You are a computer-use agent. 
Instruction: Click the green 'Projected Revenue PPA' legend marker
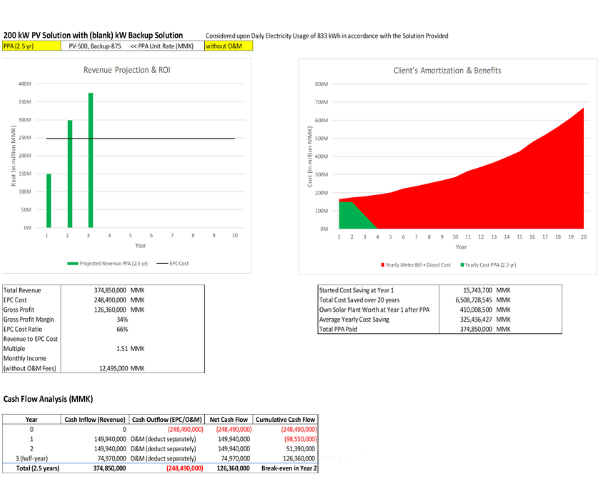coord(73,263)
